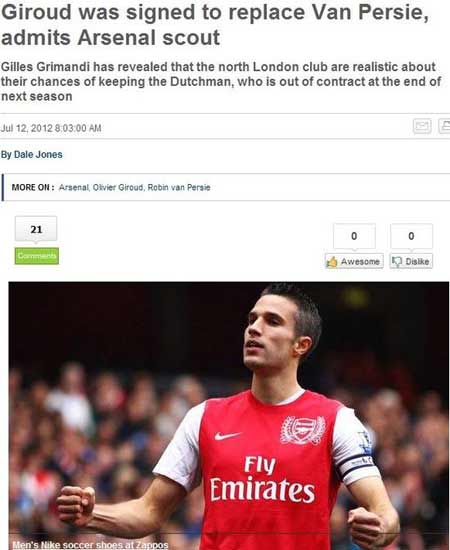This screenshot has width=450, height=550.
Task: Open the Robin van Persie topic link
Action: coord(179,187)
